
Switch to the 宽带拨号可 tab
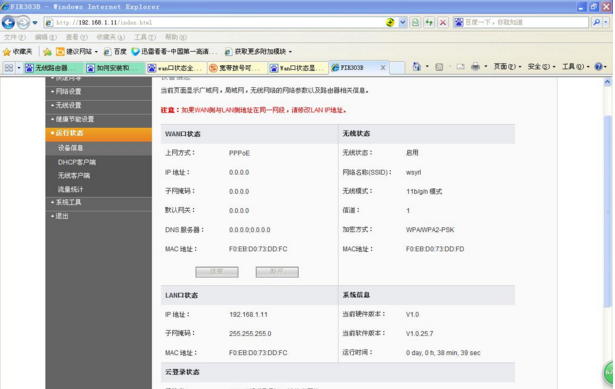pos(237,68)
